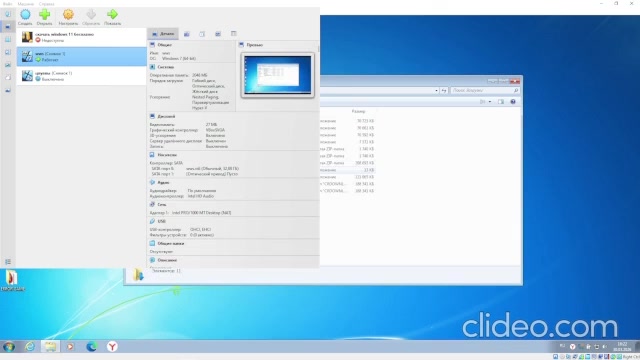Click the VM preview thumbnail
Viewport: 640px width, 360px height.
click(x=278, y=75)
